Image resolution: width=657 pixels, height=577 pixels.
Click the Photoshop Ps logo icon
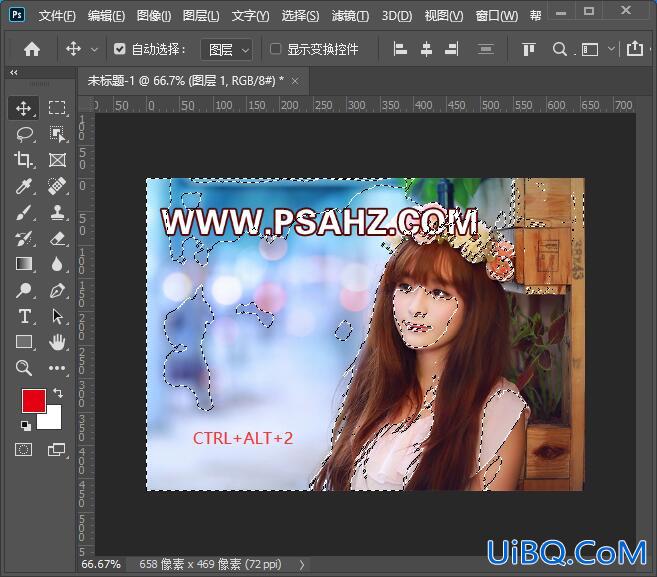pos(17,16)
